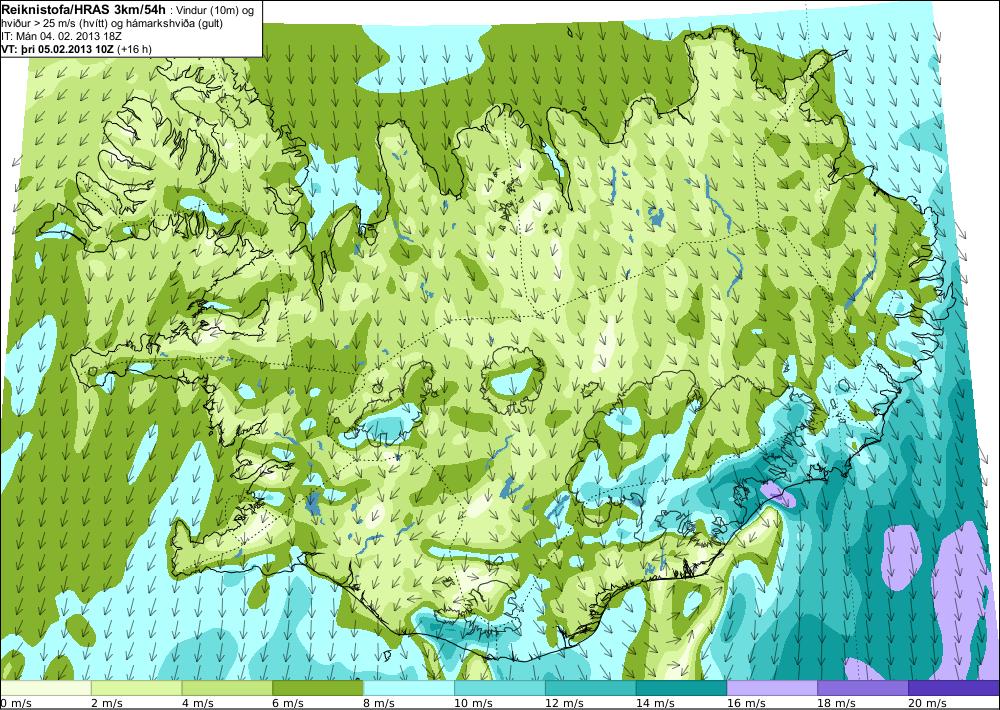Viewport: 1000px width, 710px height.
Task: Click the "VT: þri 05.02.2013 10Z" valid time
Action: point(59,48)
